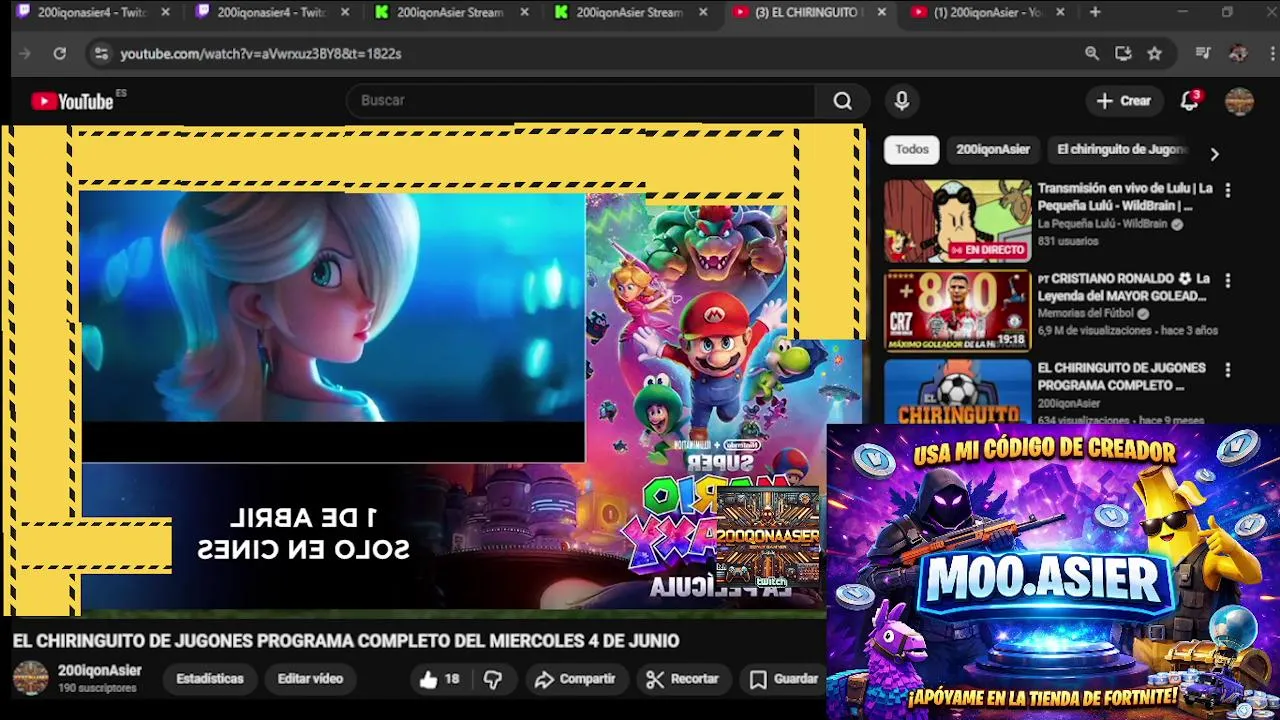Switch to second 200iqonasier4 Twitch tab
This screenshot has width=1280, height=720.
270,12
